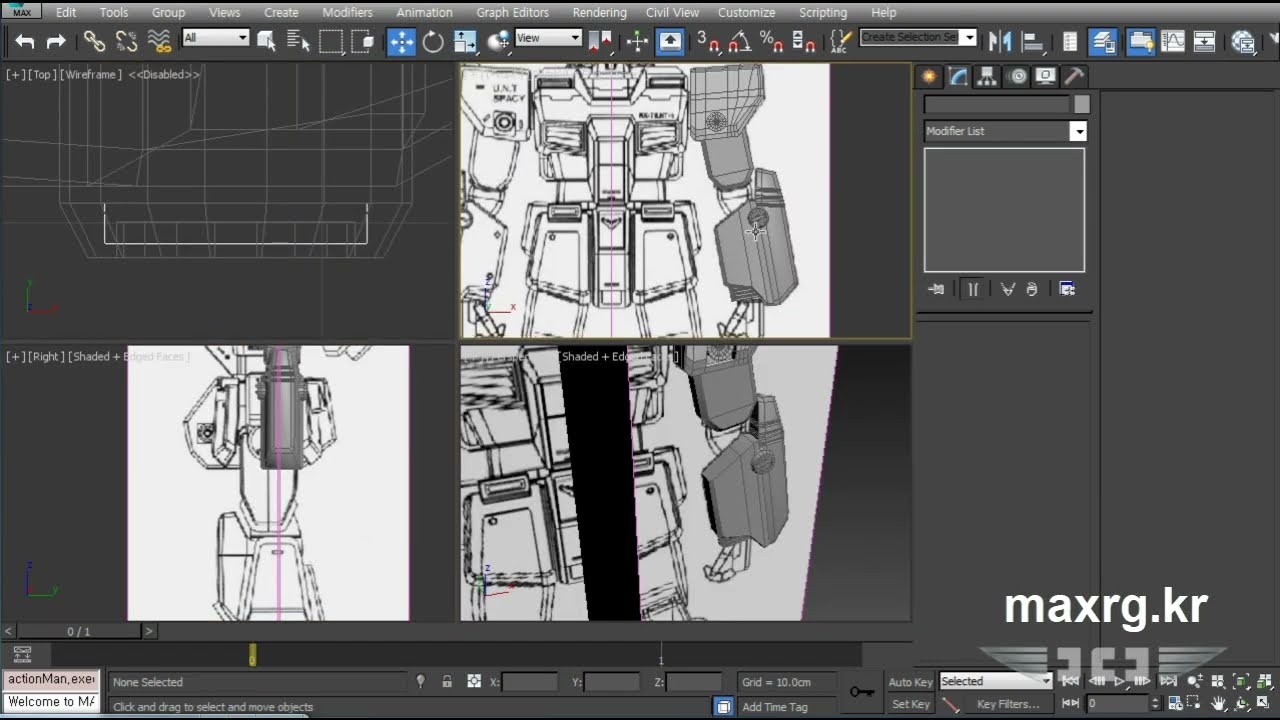Open Select by Name list icon
Screen dimensions: 1280x720
(298, 41)
